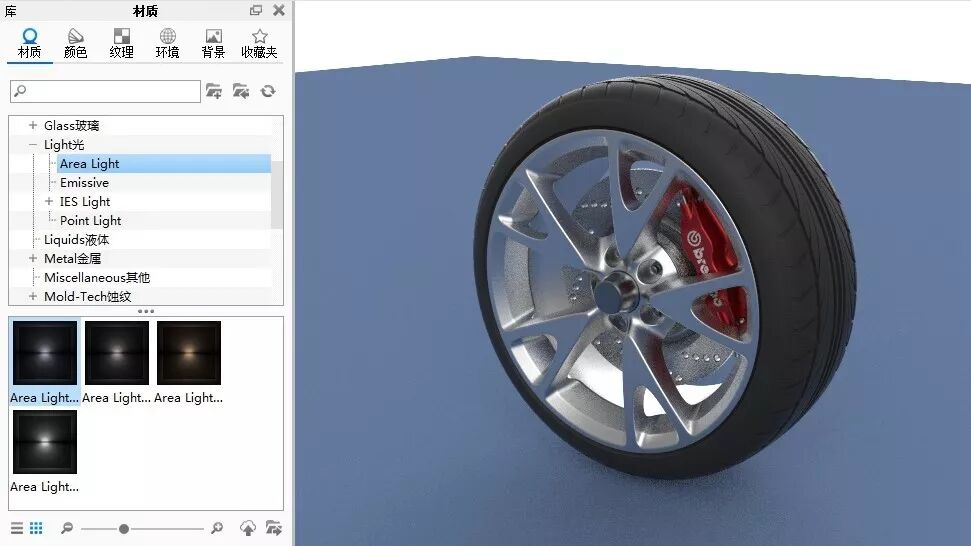Open the 收藏夹 favorites tab
Screen dimensions: 971x546
[x=259, y=43]
